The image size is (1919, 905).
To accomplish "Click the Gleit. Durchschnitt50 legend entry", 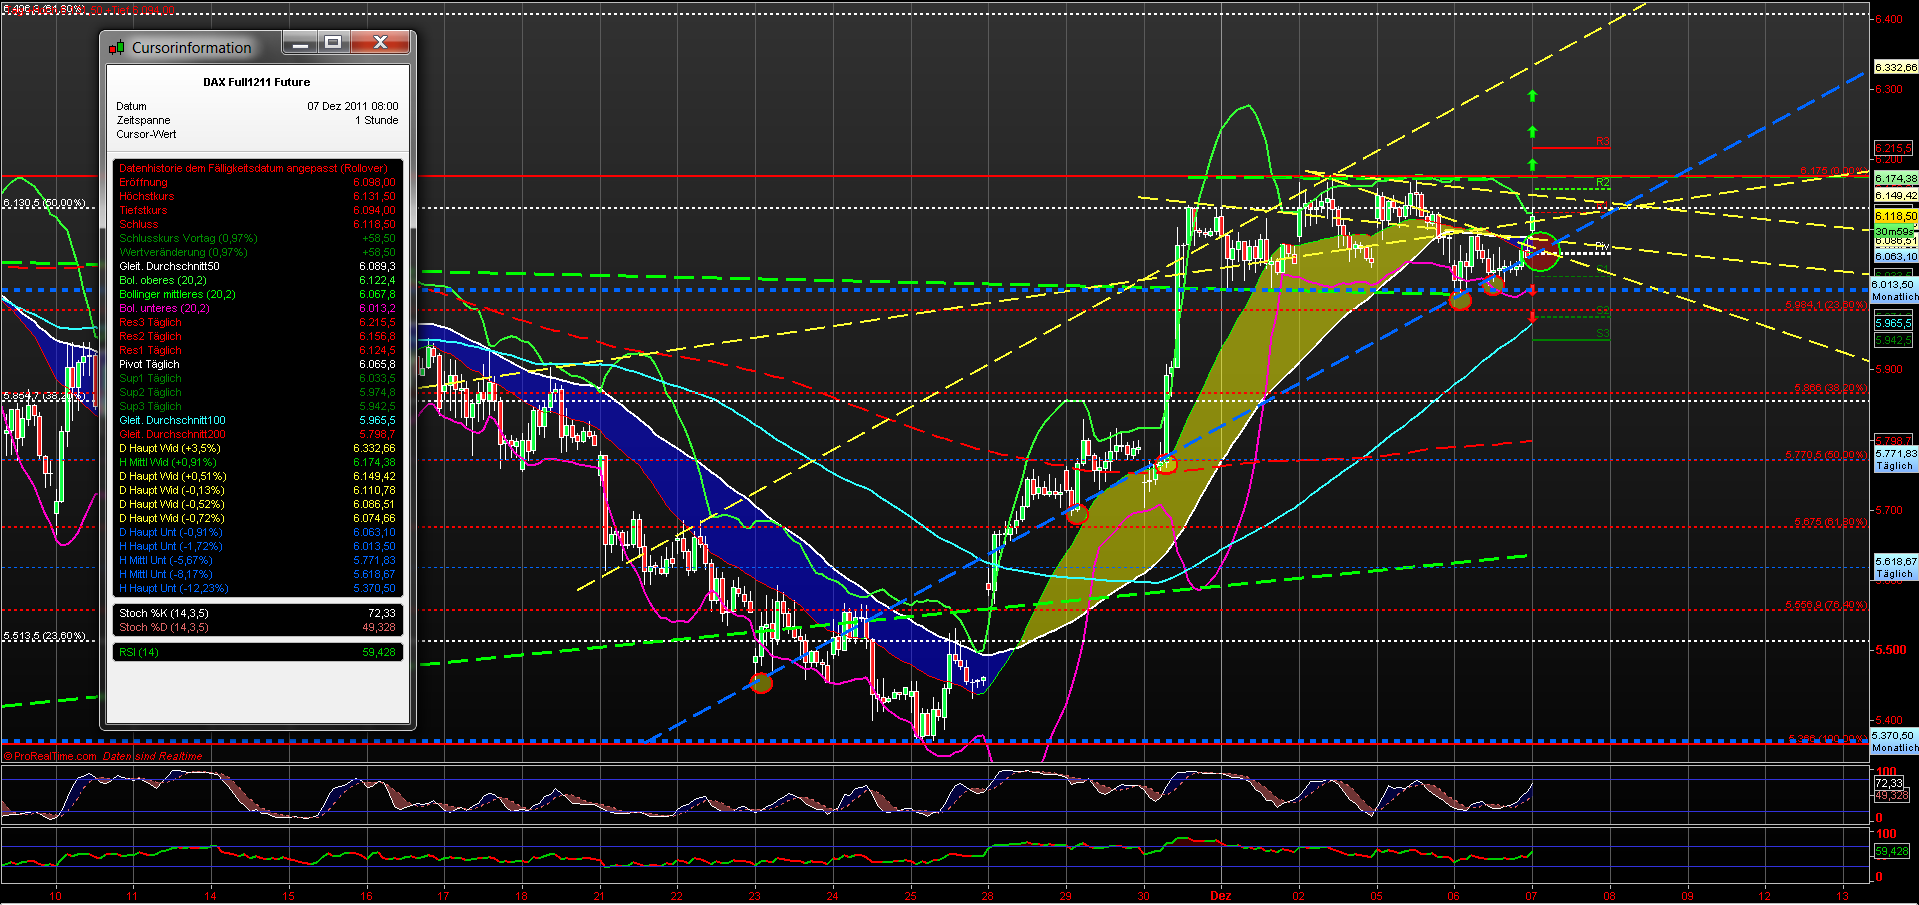I will point(180,266).
